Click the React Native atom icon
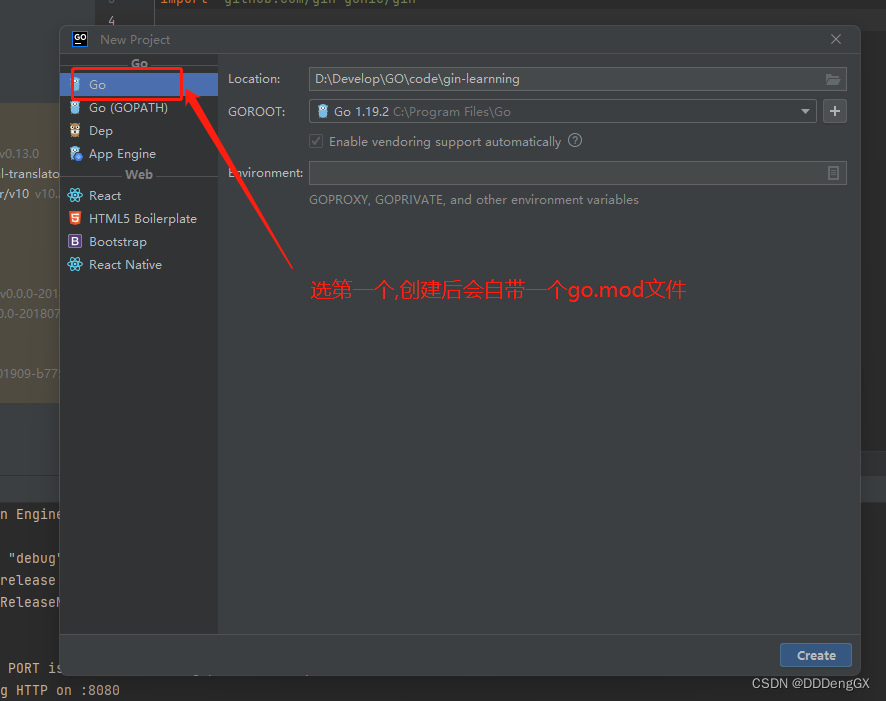The height and width of the screenshot is (701, 886). [75, 264]
